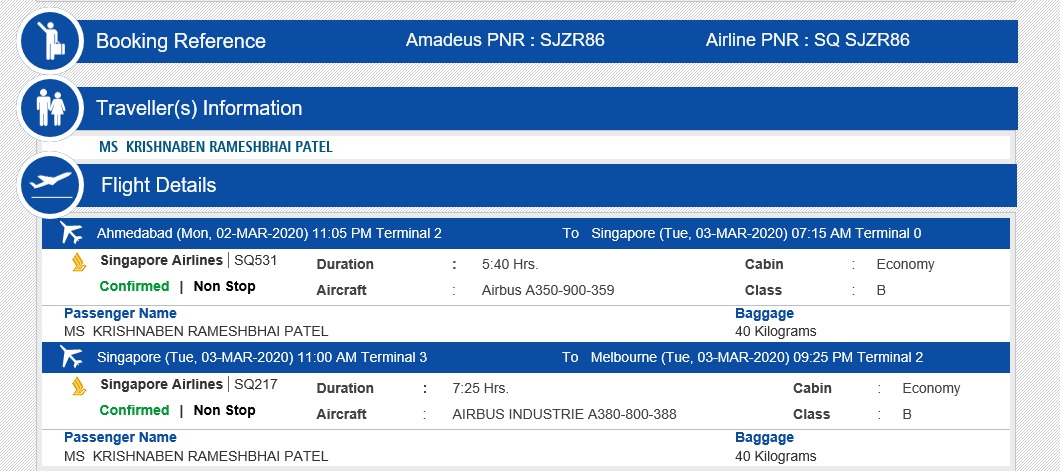The image size is (1060, 471).
Task: Click the Singapore Airlines logo next to SQ217
Action: tap(79, 386)
